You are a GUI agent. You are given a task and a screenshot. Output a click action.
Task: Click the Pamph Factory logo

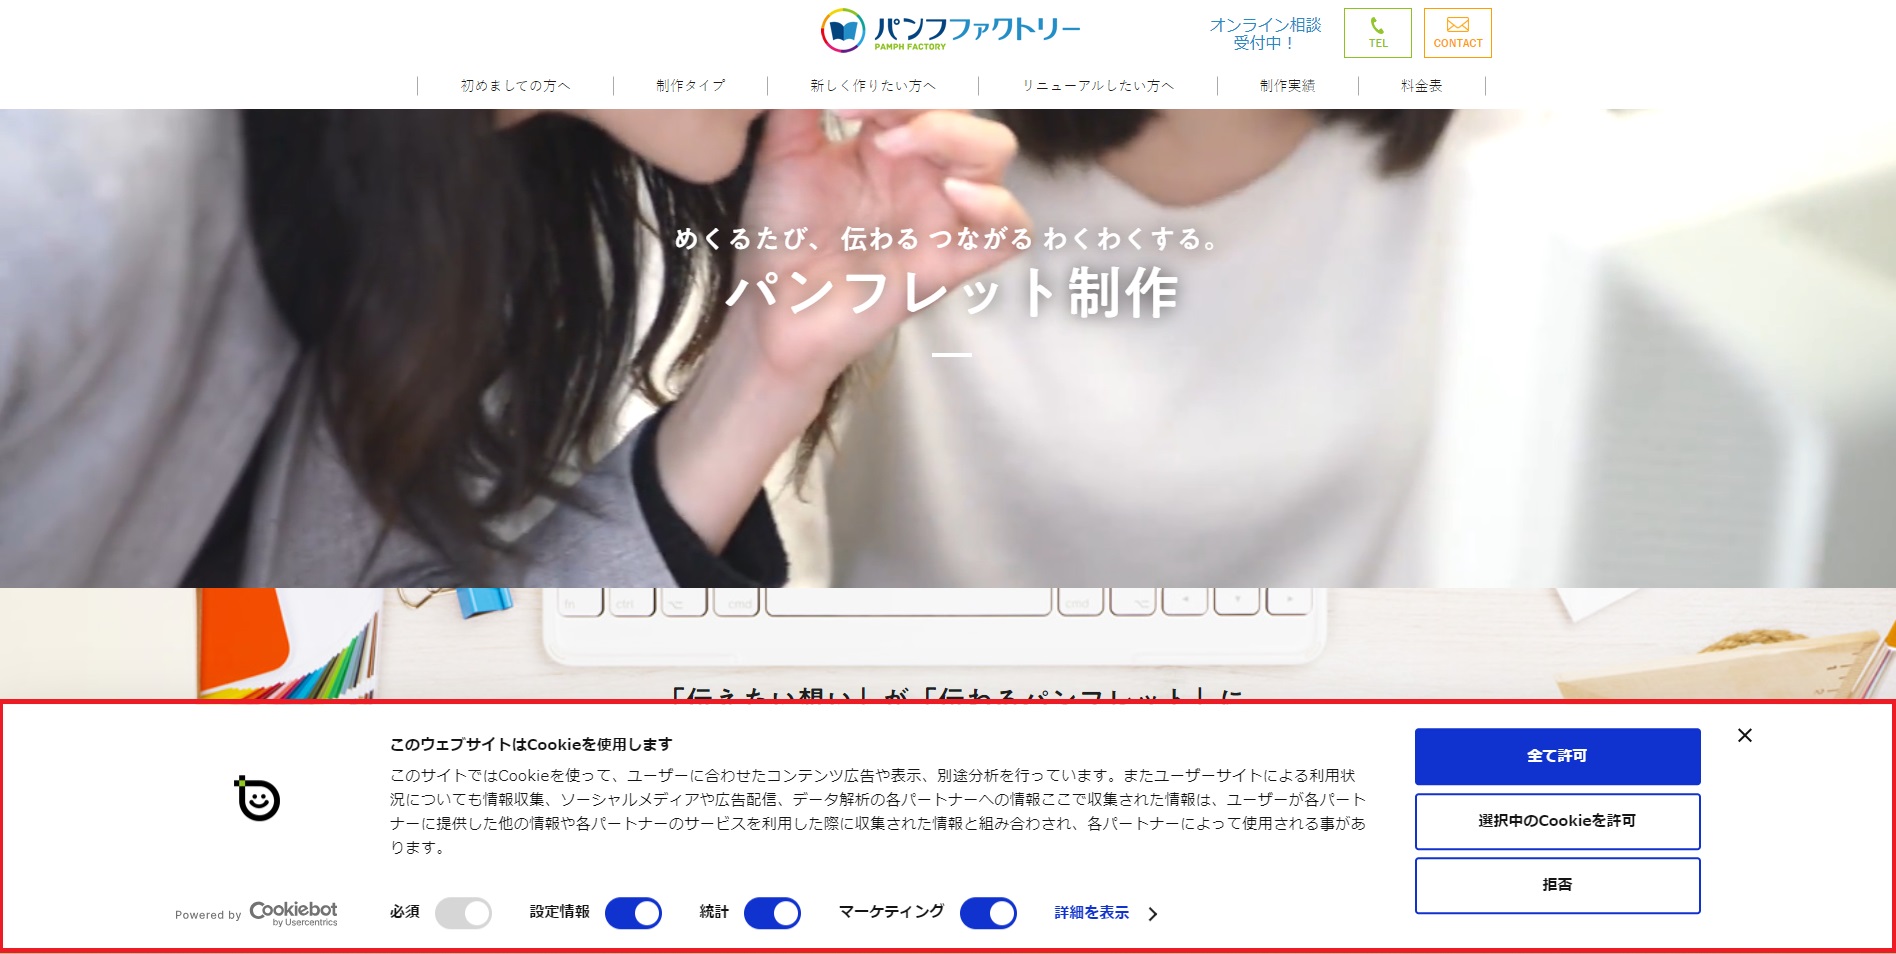(950, 31)
